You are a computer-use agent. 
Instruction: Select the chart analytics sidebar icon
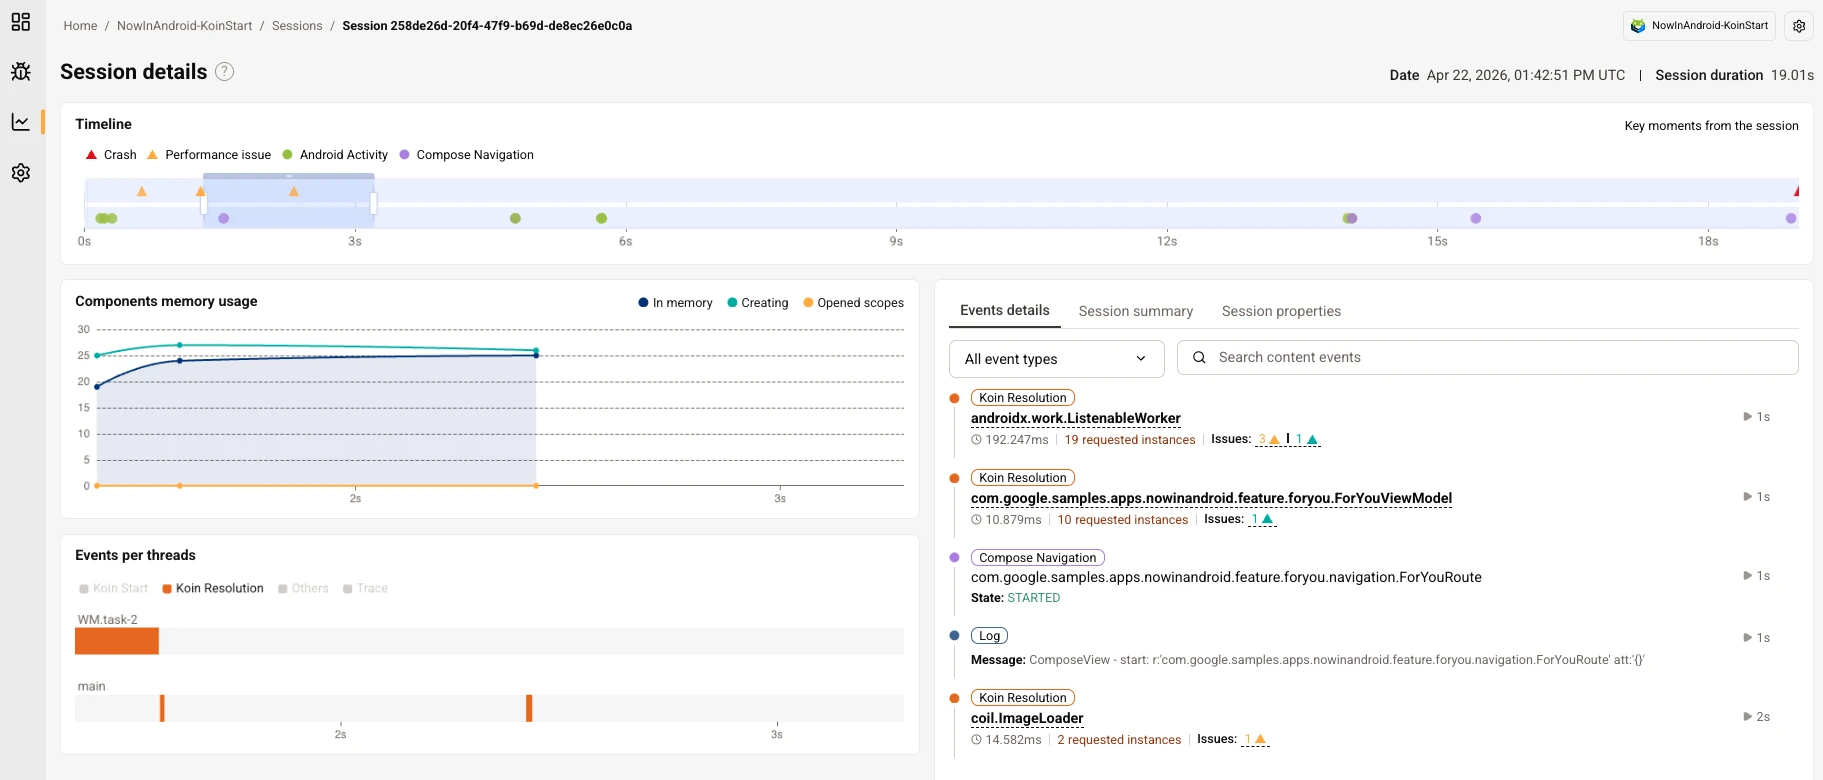point(21,122)
